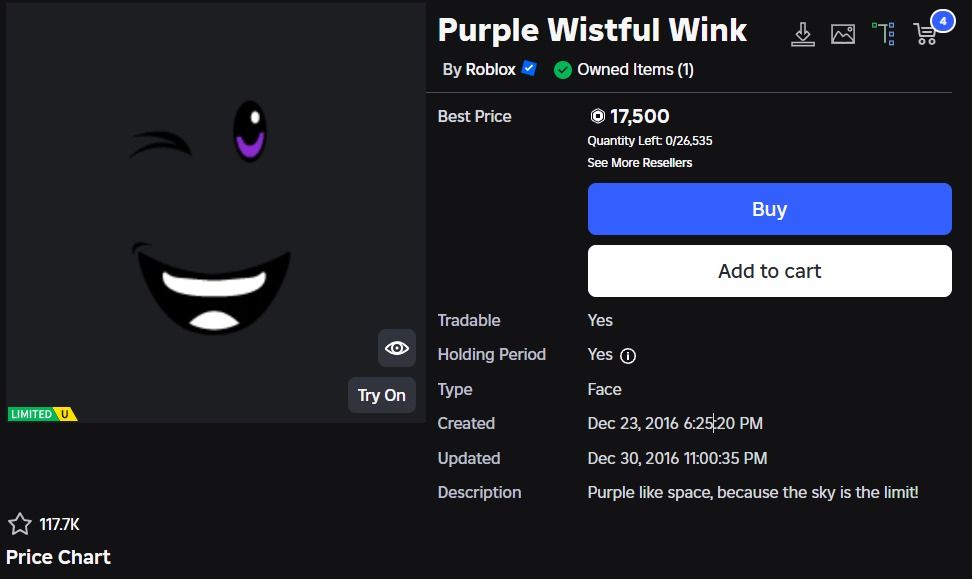Click Add to cart button
The height and width of the screenshot is (579, 972).
(x=769, y=271)
